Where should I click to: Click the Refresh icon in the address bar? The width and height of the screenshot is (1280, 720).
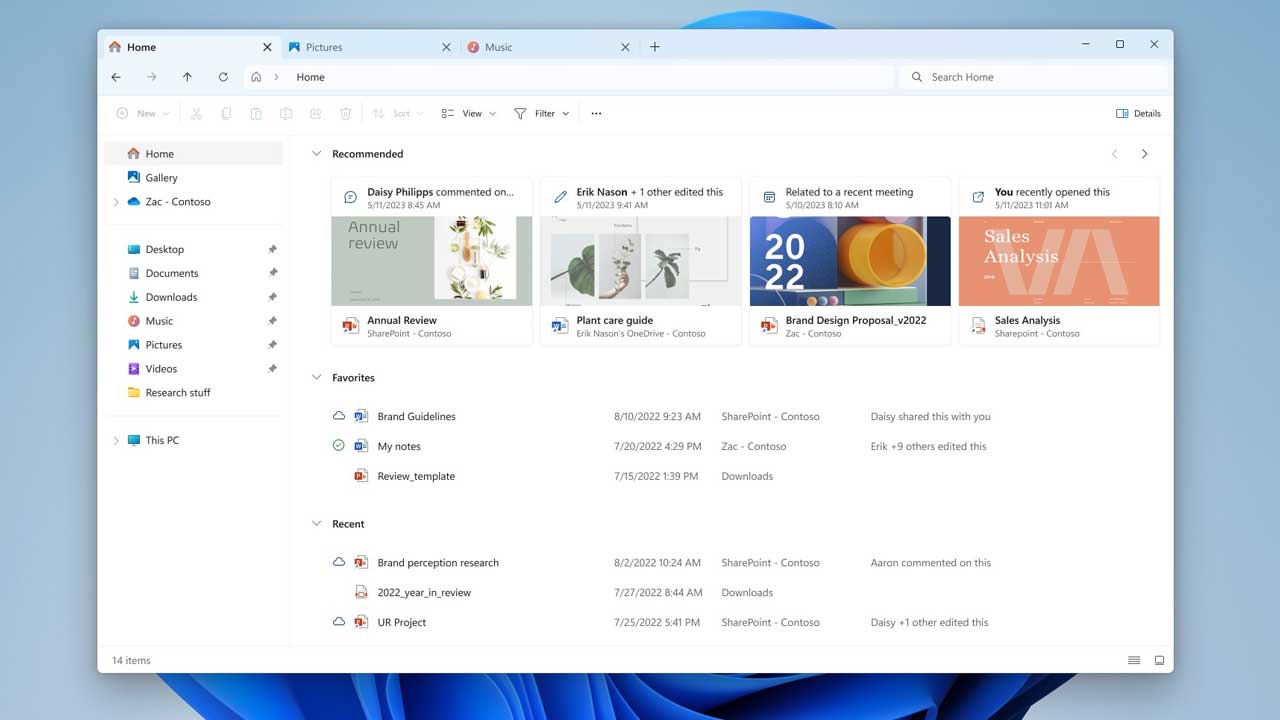click(x=223, y=77)
